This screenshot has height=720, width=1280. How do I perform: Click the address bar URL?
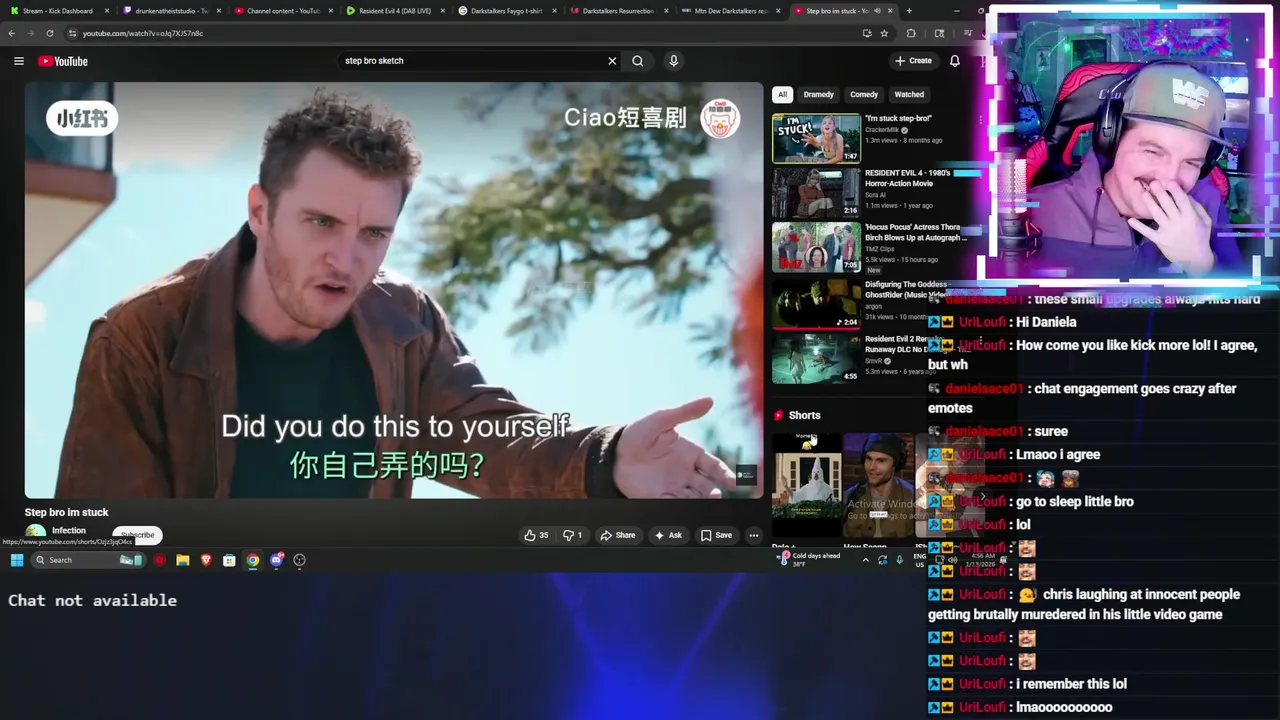[143, 33]
